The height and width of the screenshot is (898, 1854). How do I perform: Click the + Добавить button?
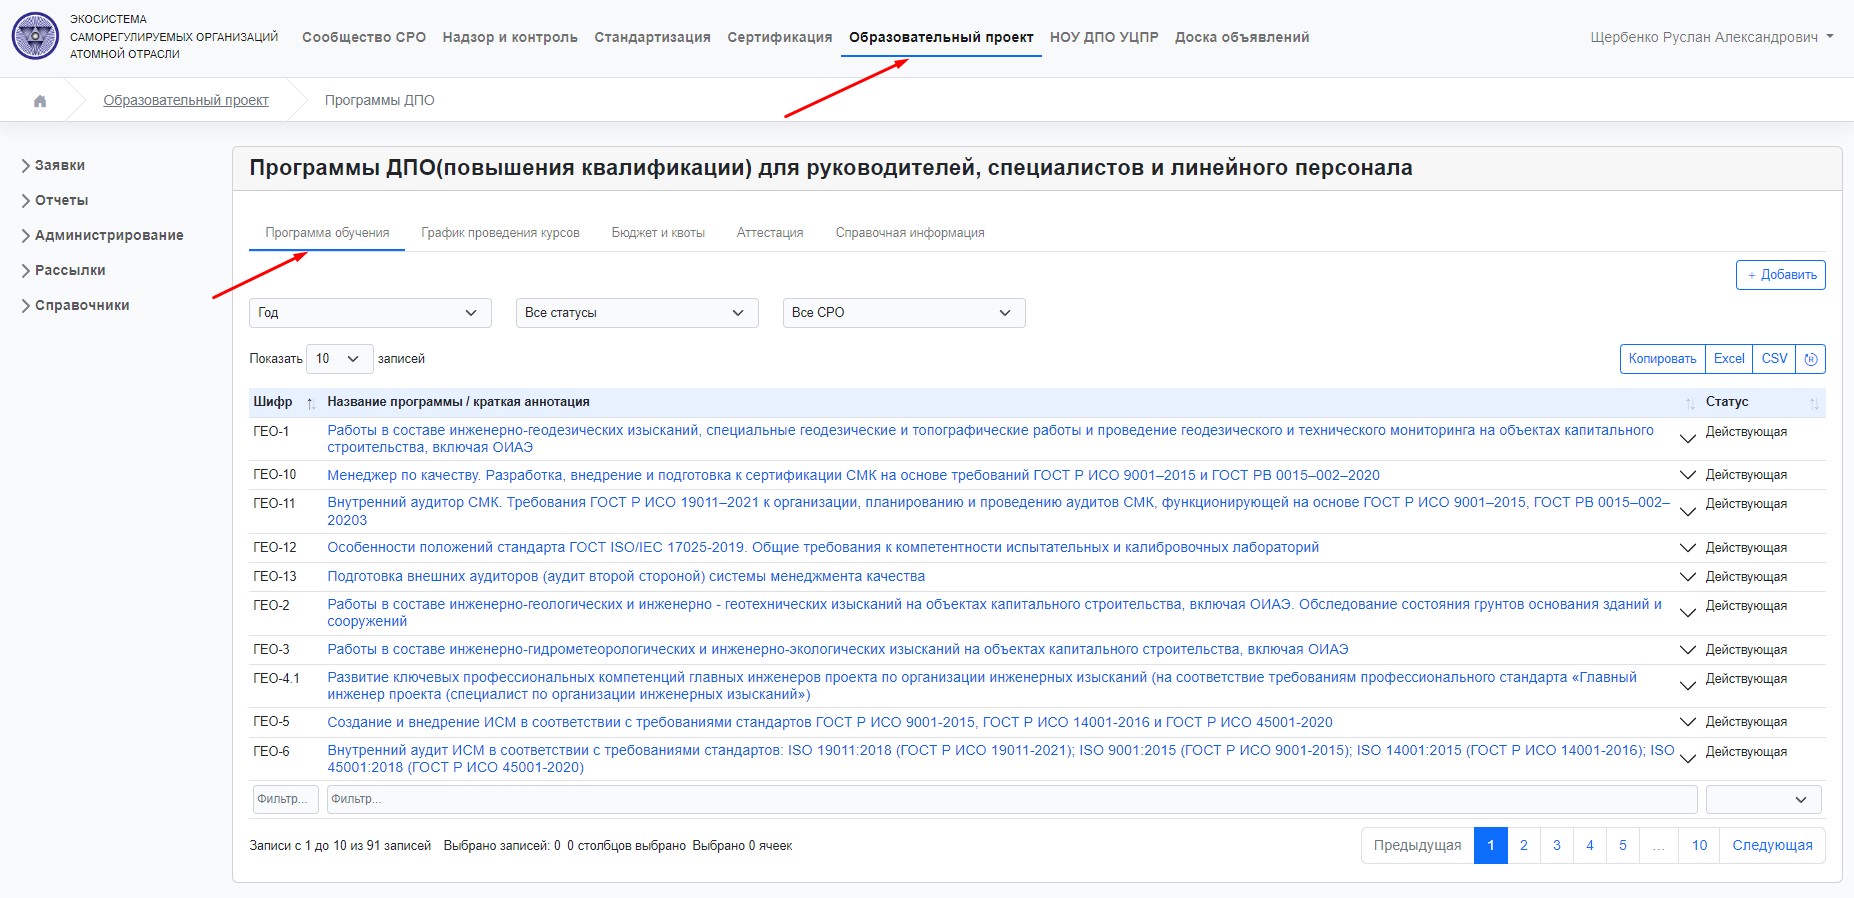[1781, 275]
